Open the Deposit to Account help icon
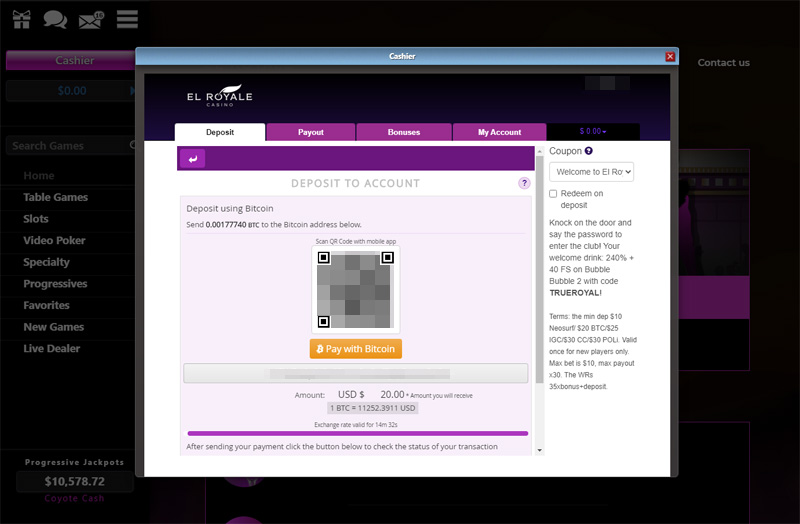 pos(524,183)
